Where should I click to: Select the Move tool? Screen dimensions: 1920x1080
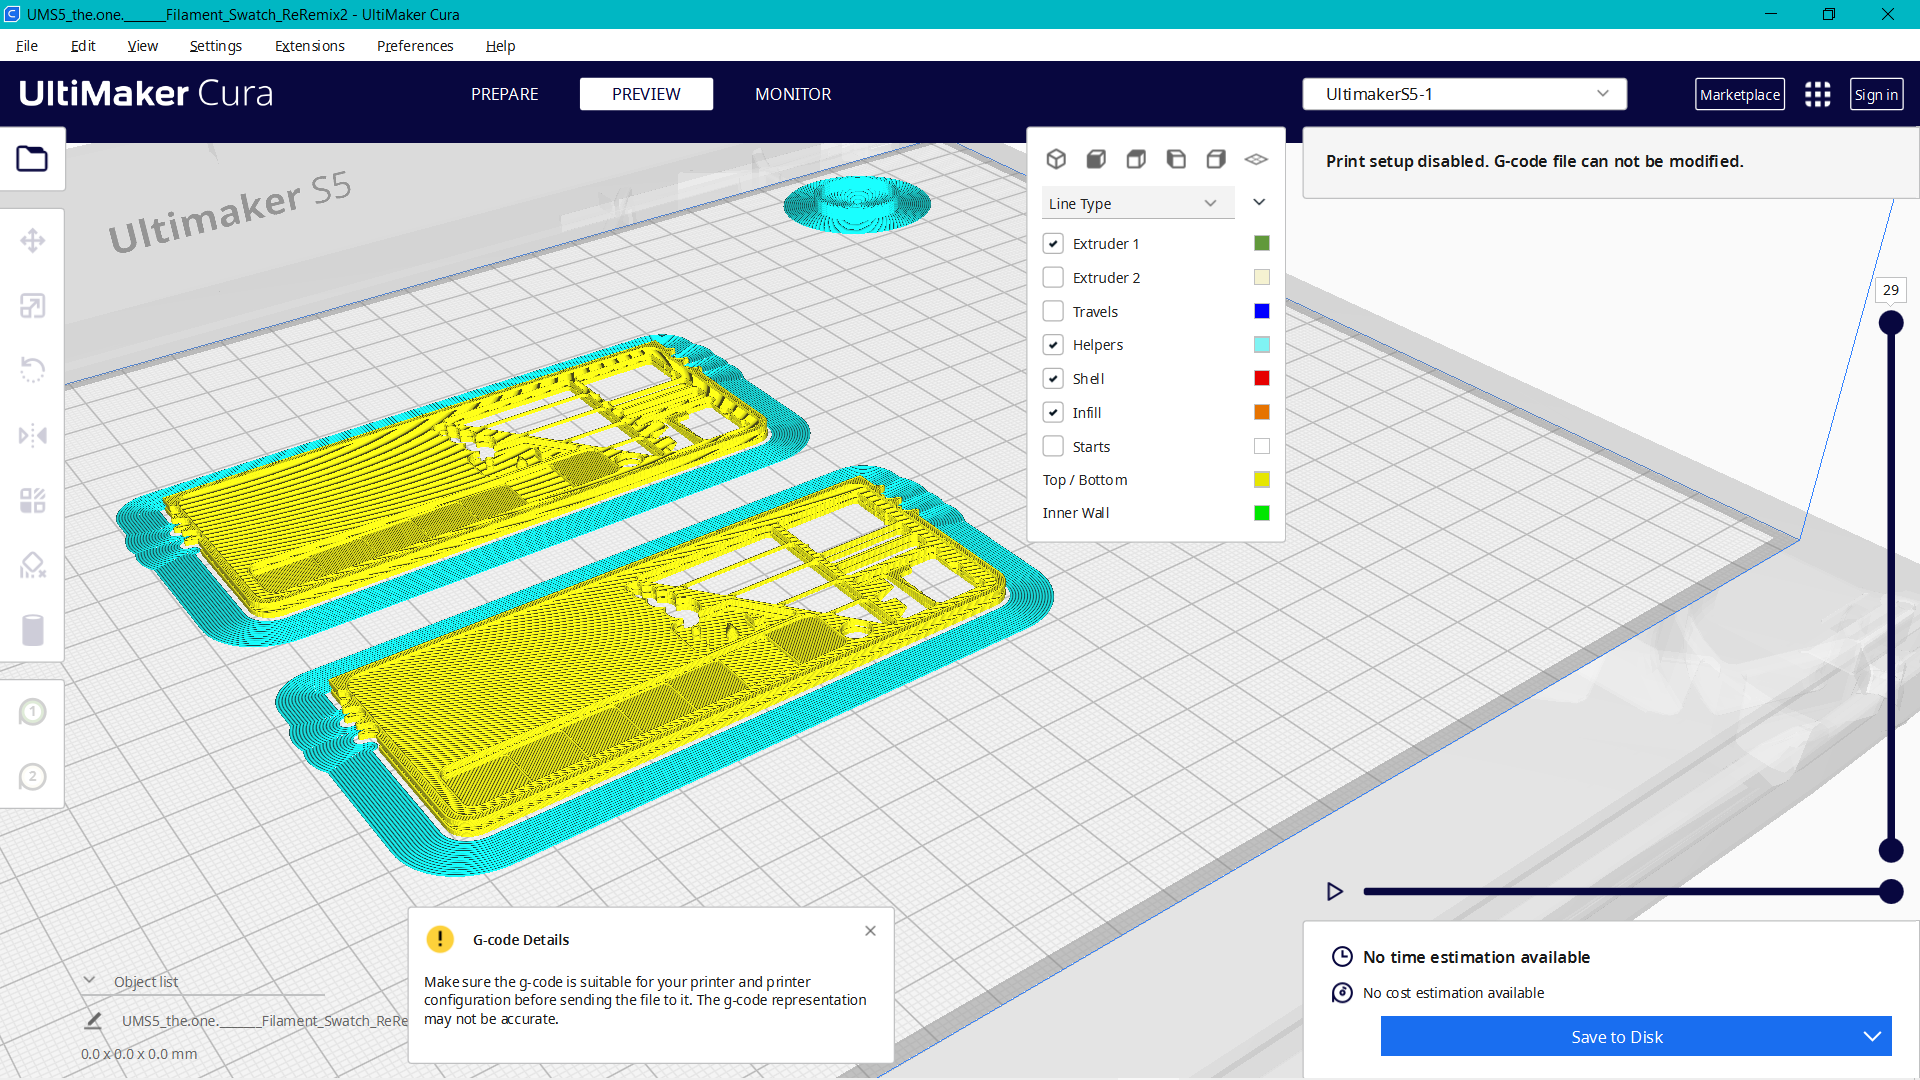pyautogui.click(x=32, y=241)
